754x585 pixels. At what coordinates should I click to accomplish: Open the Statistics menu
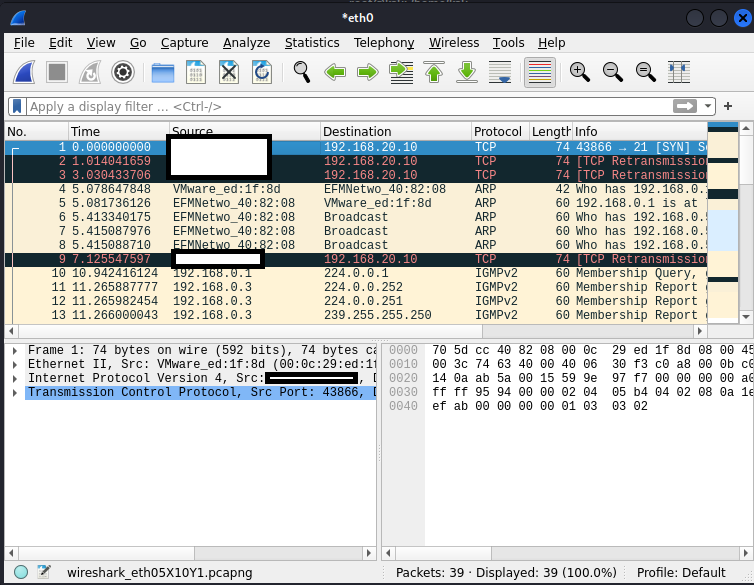pyautogui.click(x=312, y=43)
